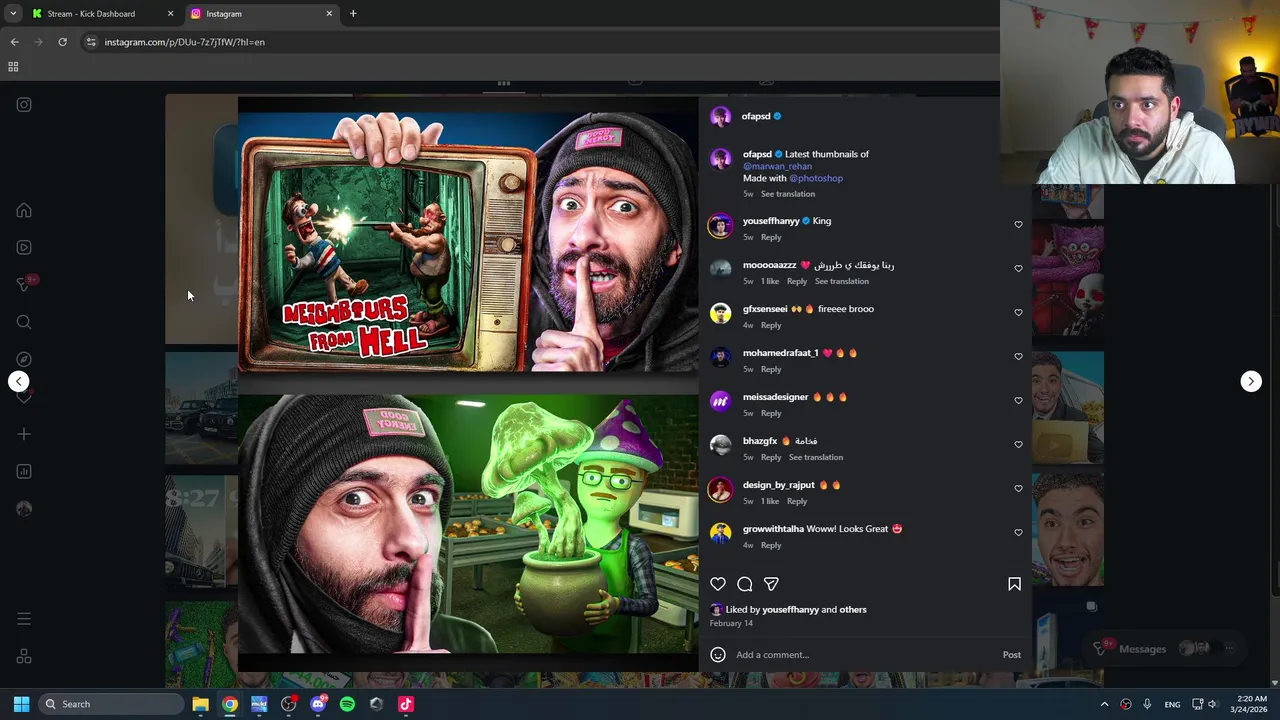Open @photoshop mention link
Screen dimensions: 1280x720
[x=816, y=178]
